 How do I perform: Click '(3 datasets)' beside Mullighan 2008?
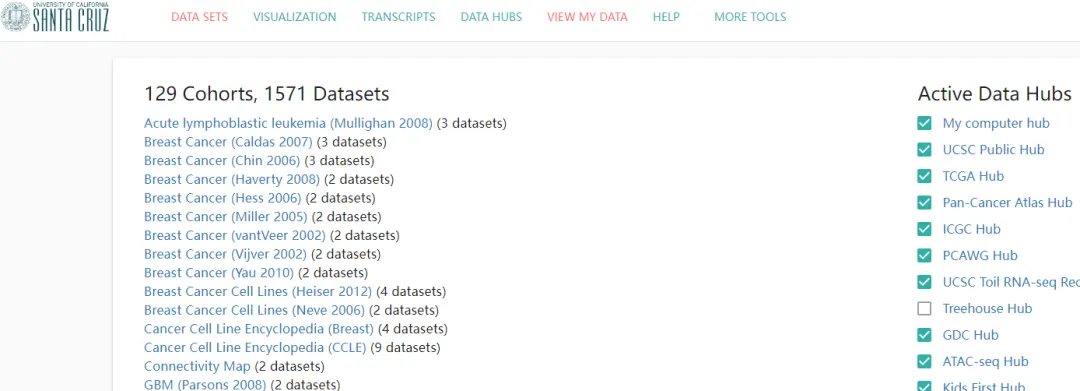coord(472,123)
